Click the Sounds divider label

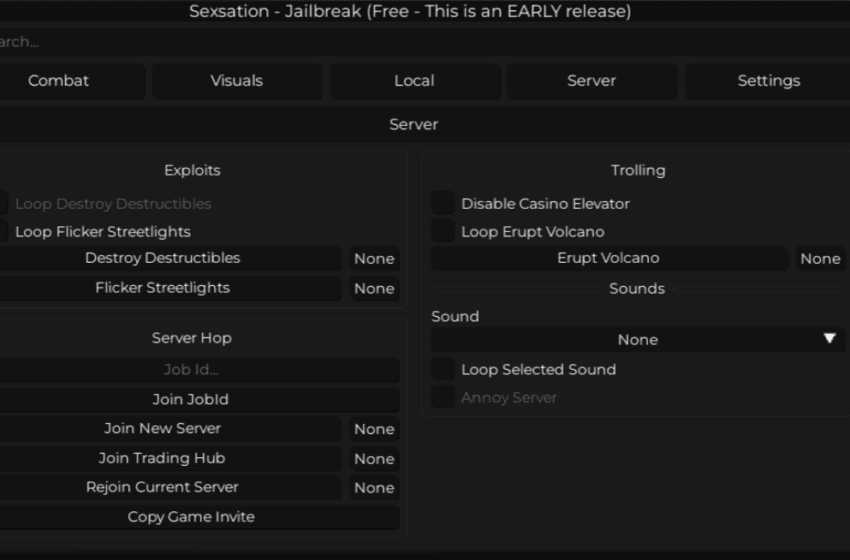point(637,288)
